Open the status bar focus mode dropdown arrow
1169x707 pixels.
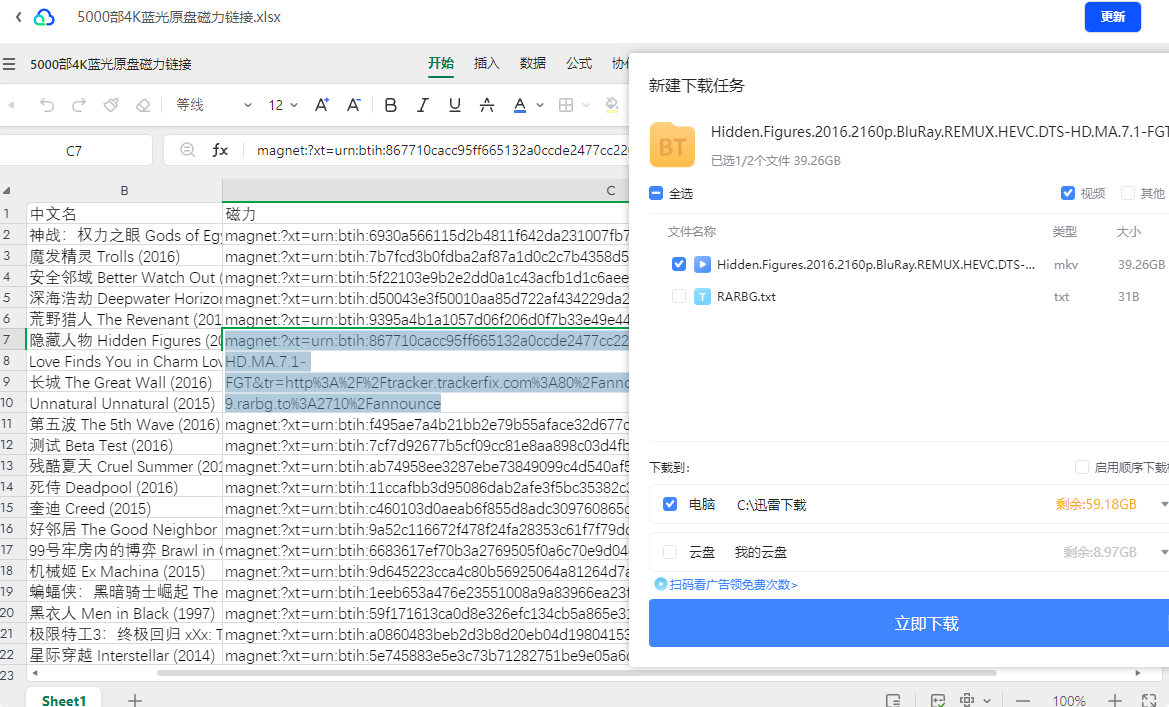pos(987,701)
